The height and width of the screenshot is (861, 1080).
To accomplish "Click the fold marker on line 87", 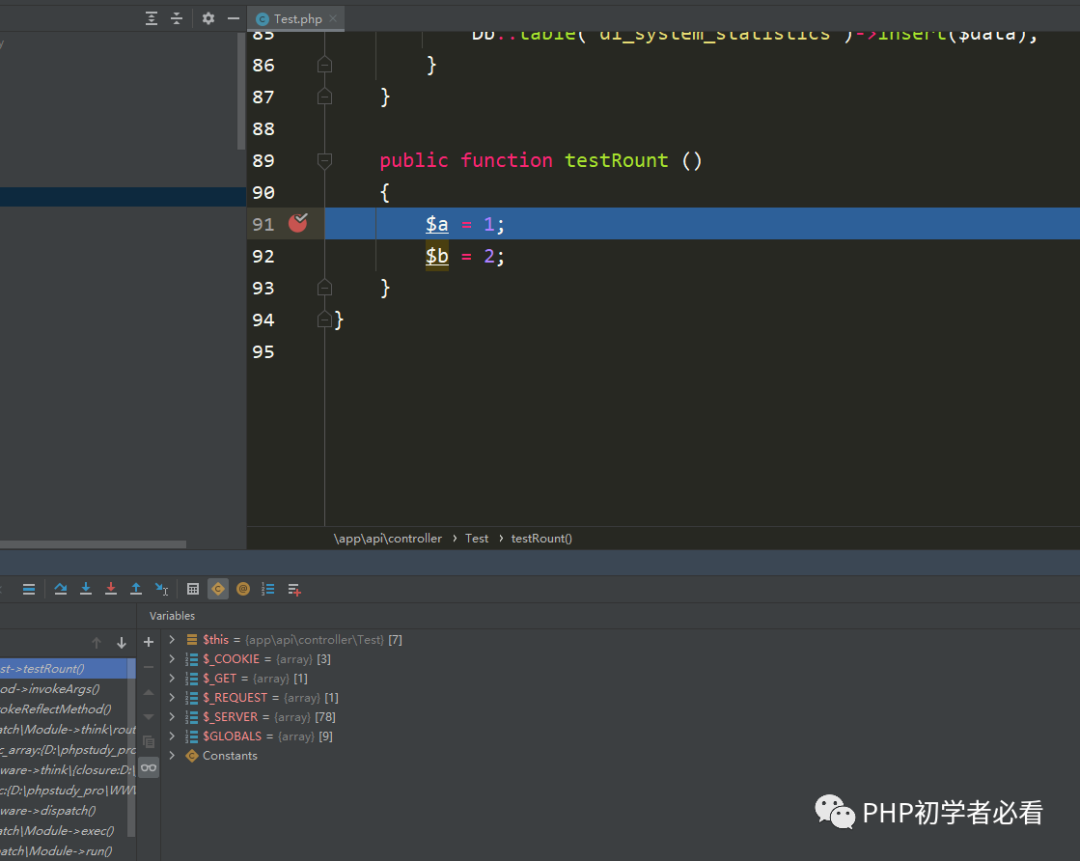I will pos(324,96).
